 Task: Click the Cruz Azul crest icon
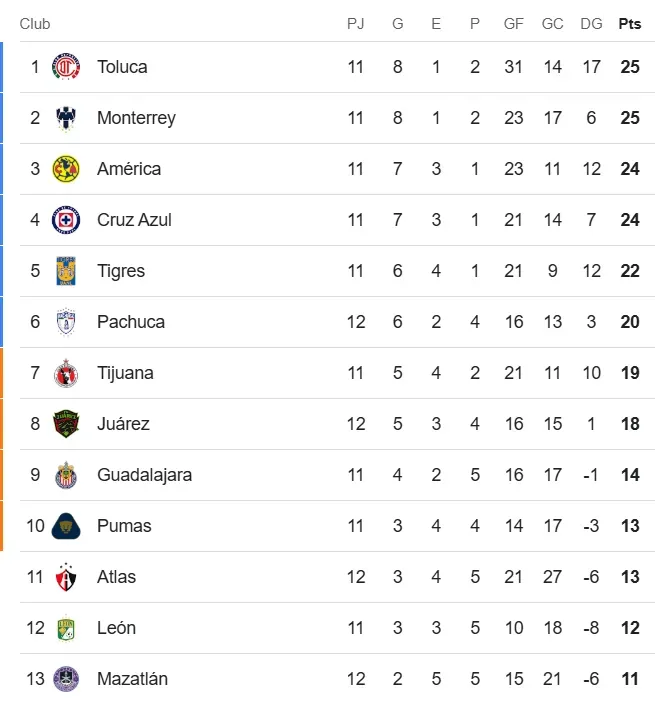tap(66, 220)
